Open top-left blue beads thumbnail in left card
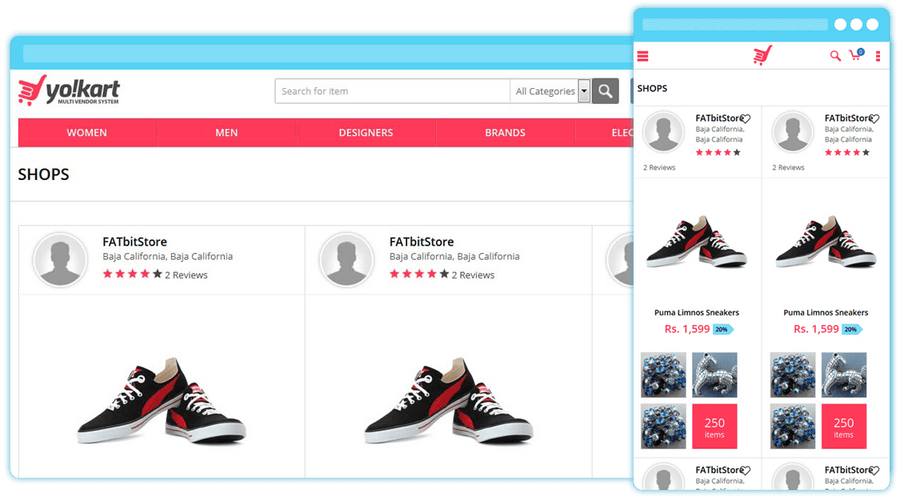 pos(664,375)
